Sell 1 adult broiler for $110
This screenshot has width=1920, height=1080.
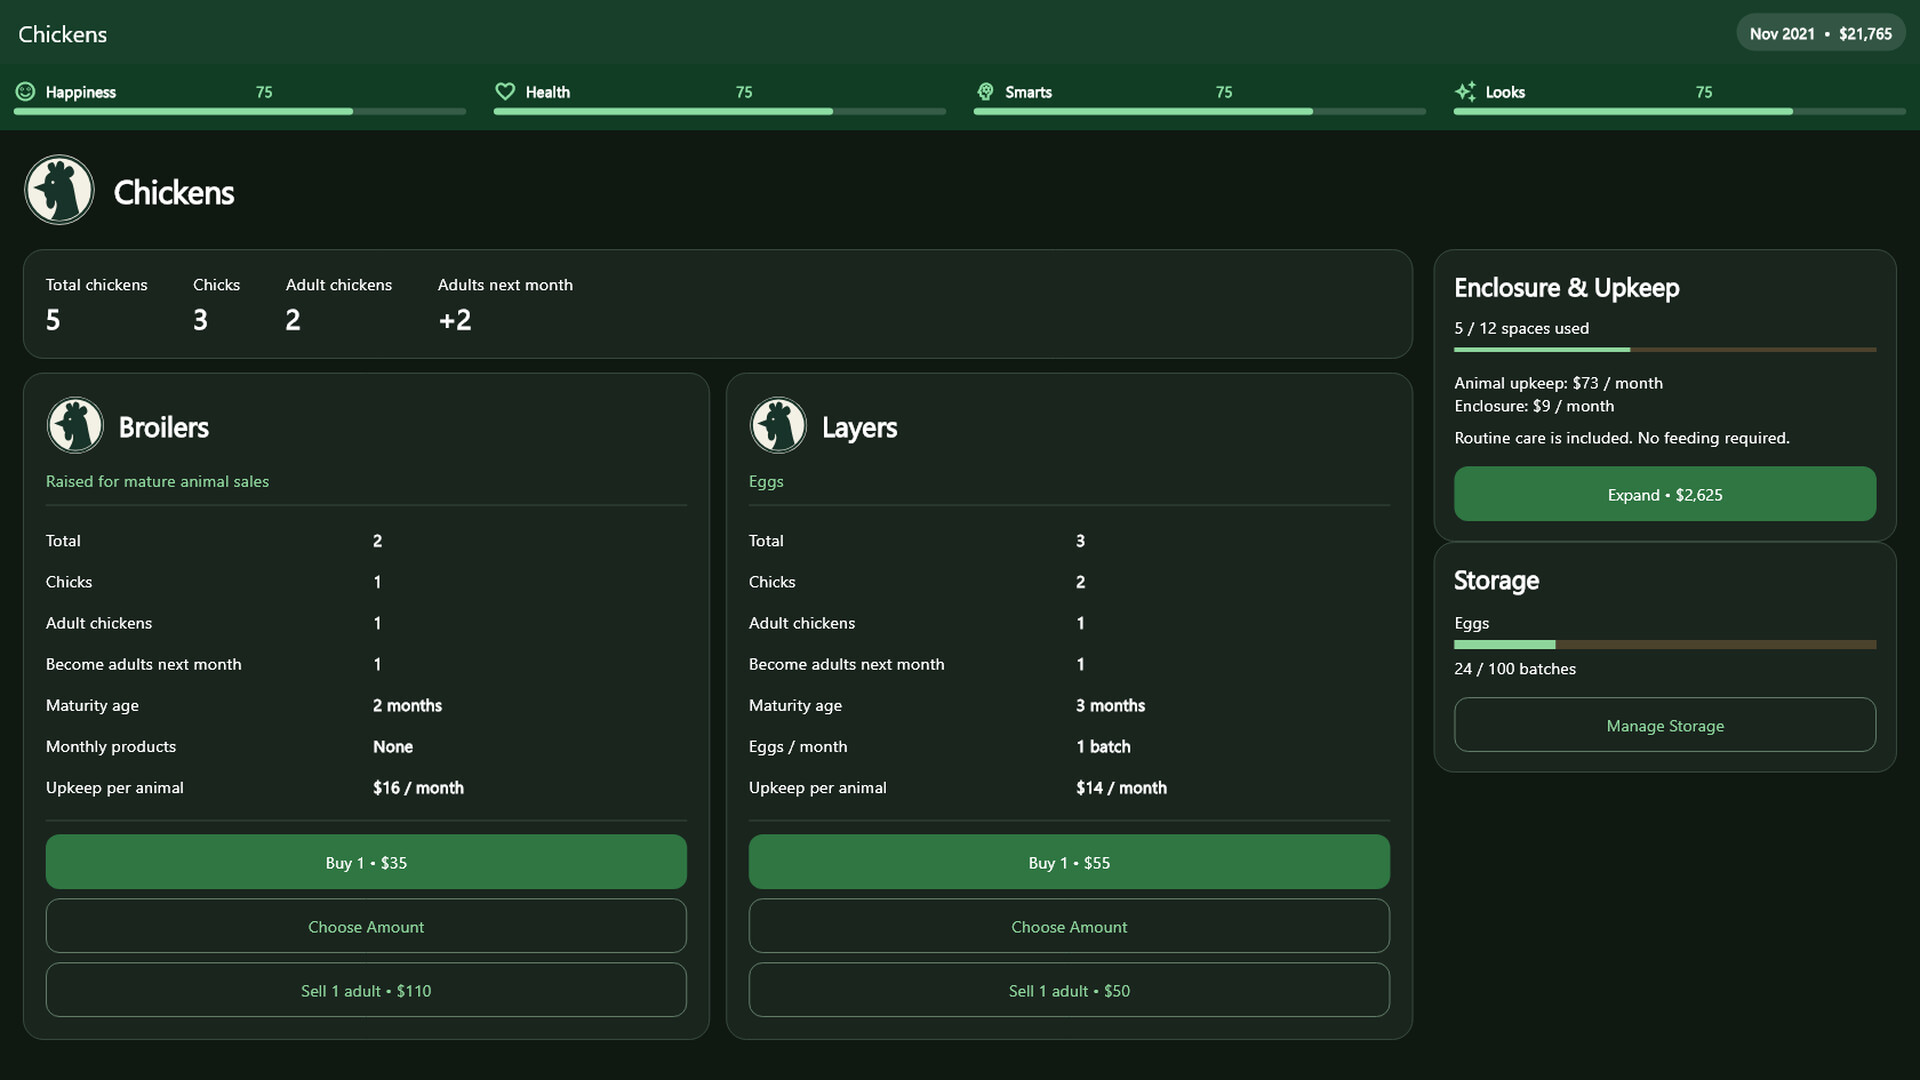pos(366,990)
